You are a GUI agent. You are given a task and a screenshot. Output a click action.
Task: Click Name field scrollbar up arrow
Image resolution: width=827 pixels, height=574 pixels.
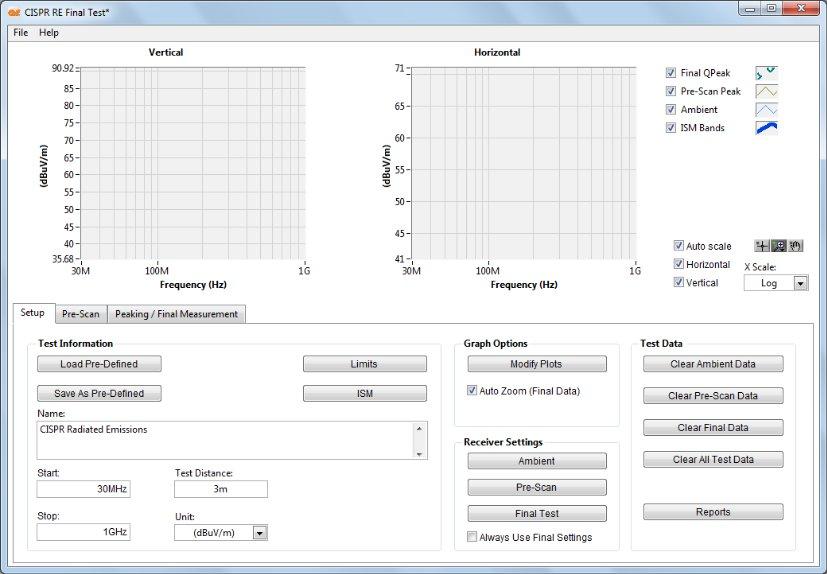pyautogui.click(x=419, y=428)
